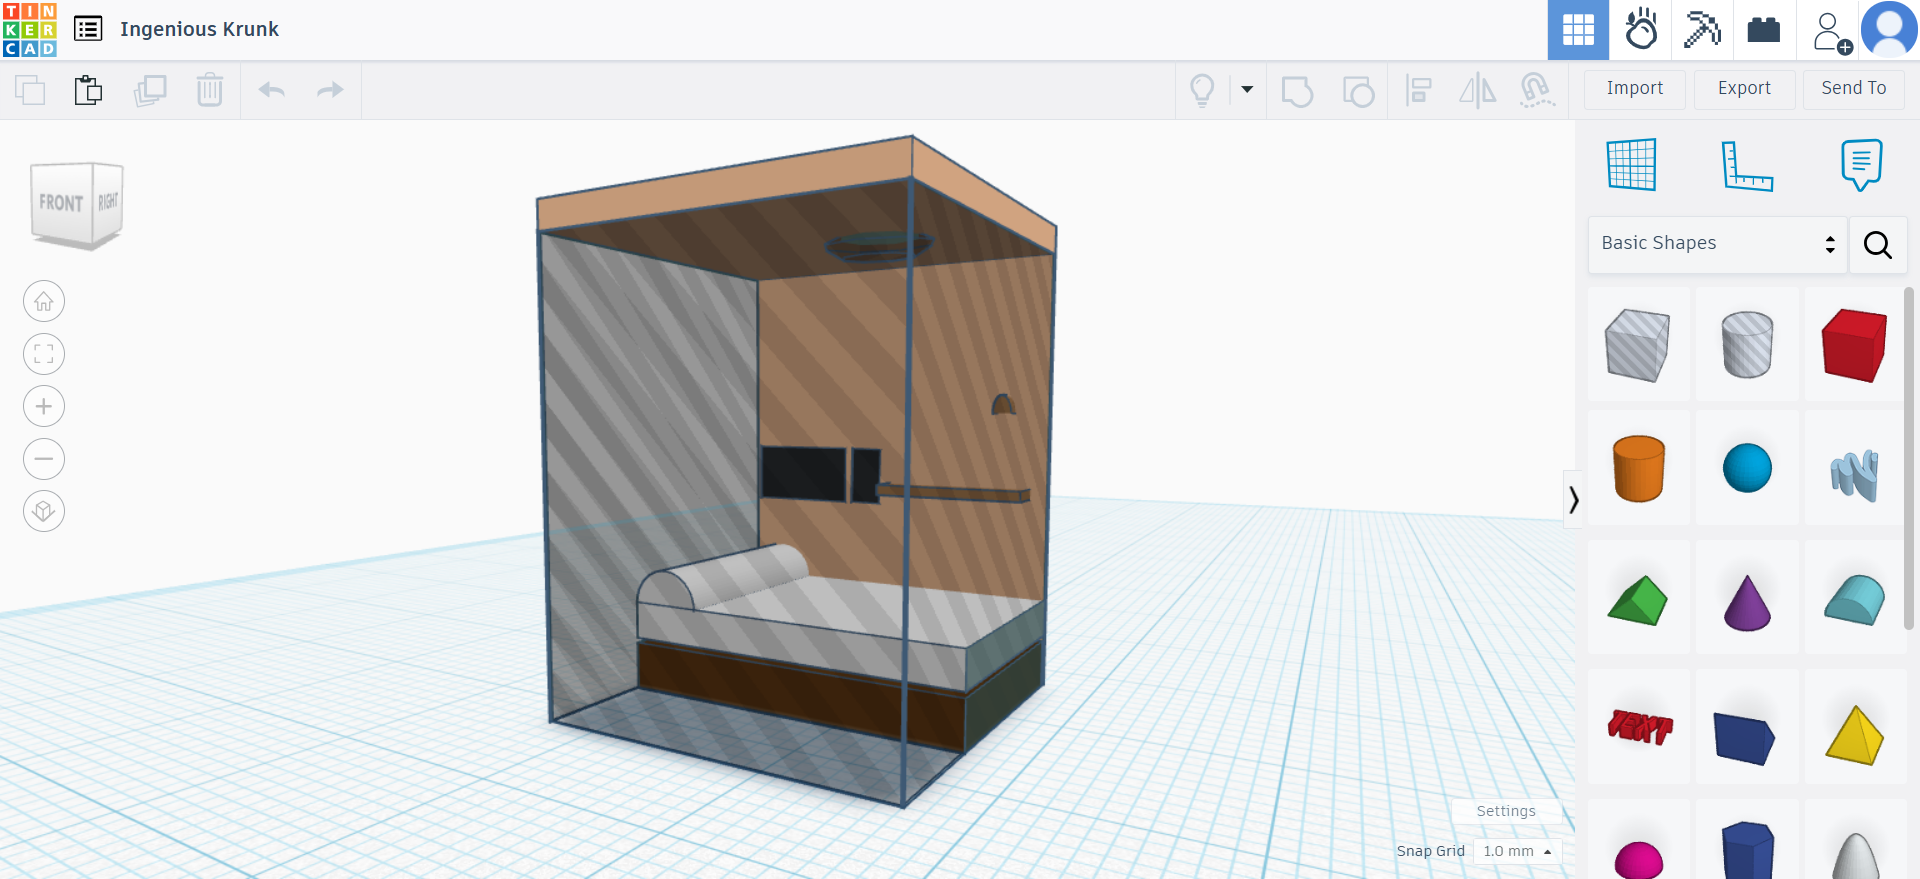The height and width of the screenshot is (879, 1920).
Task: Open the user profile avatar
Action: 1889,30
